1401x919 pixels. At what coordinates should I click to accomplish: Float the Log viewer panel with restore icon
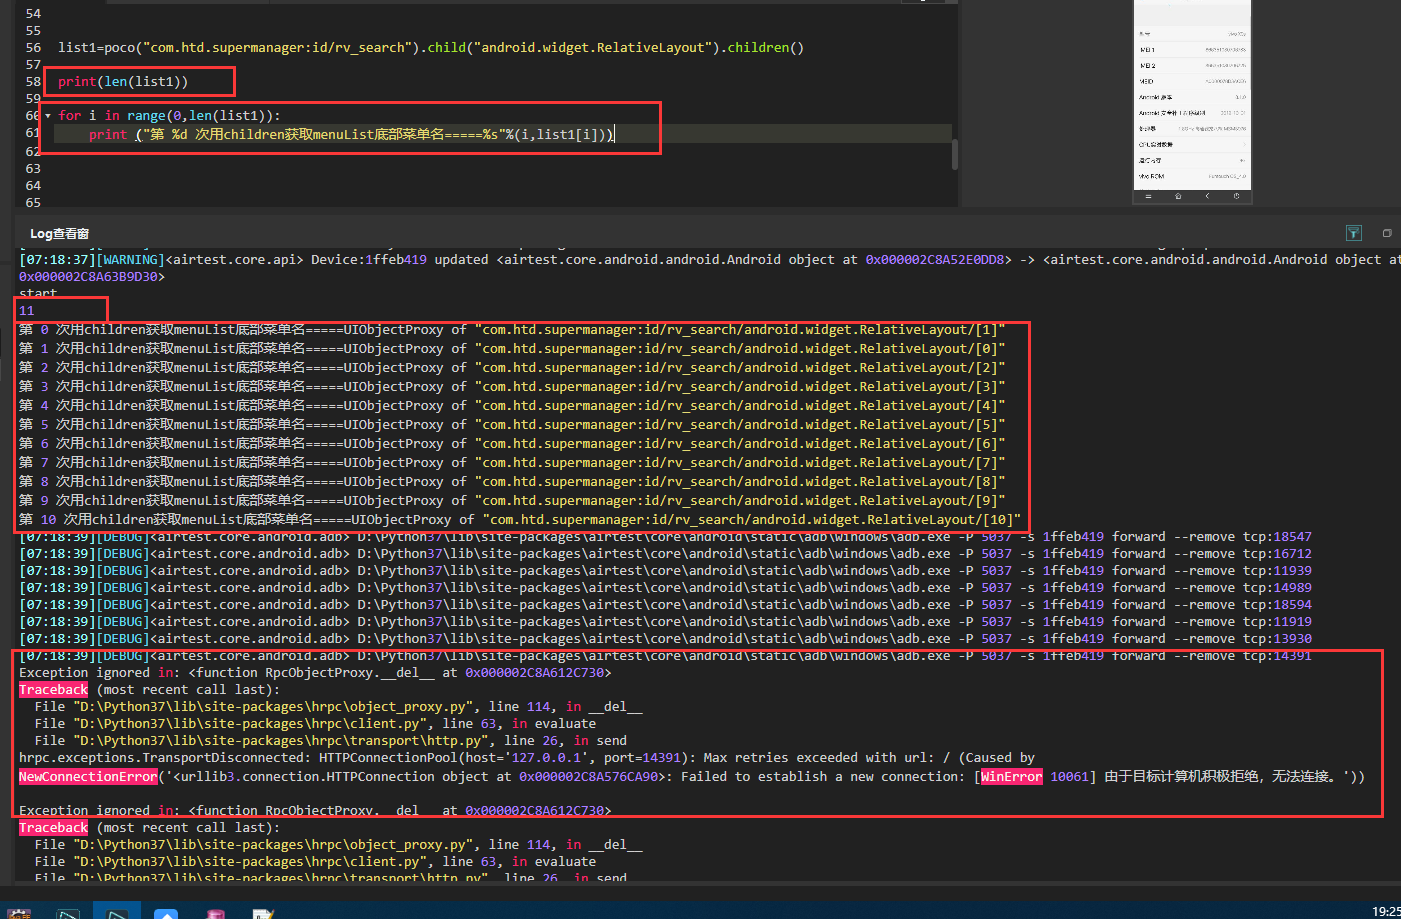[x=1387, y=233]
